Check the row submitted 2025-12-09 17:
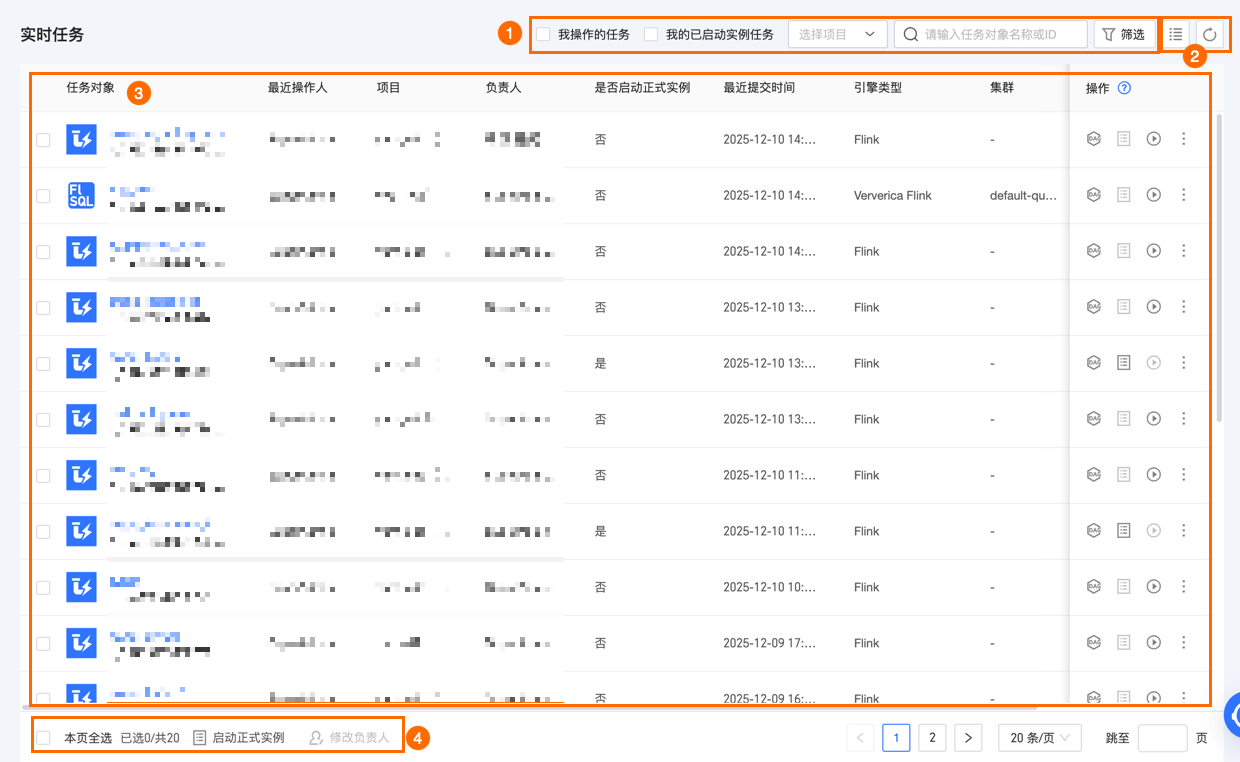Viewport: 1240px width, 762px height. (x=43, y=644)
